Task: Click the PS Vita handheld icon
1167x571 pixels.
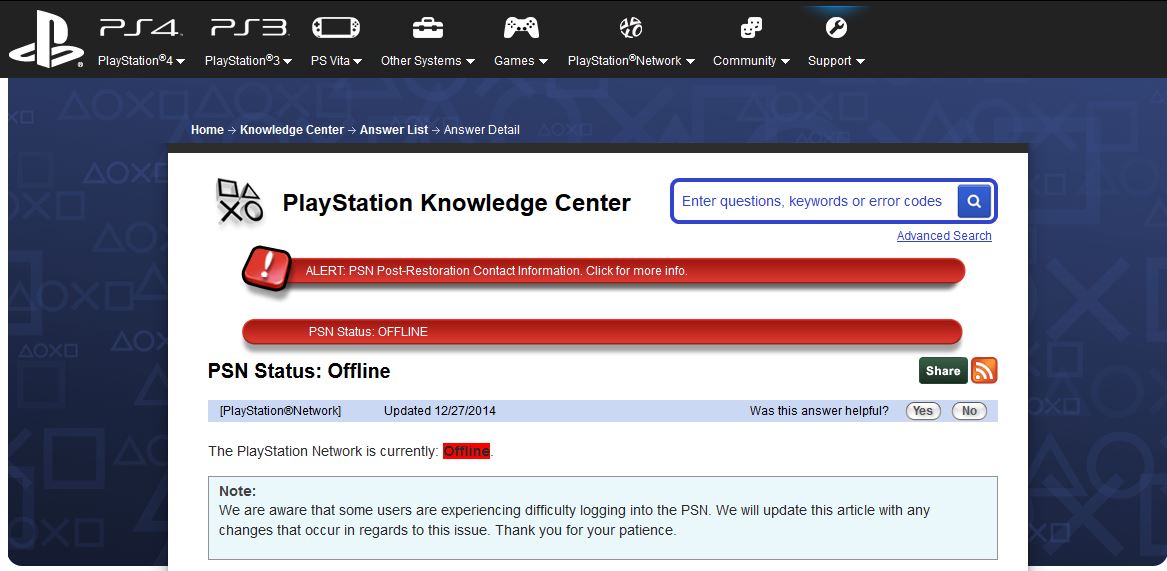Action: [336, 28]
